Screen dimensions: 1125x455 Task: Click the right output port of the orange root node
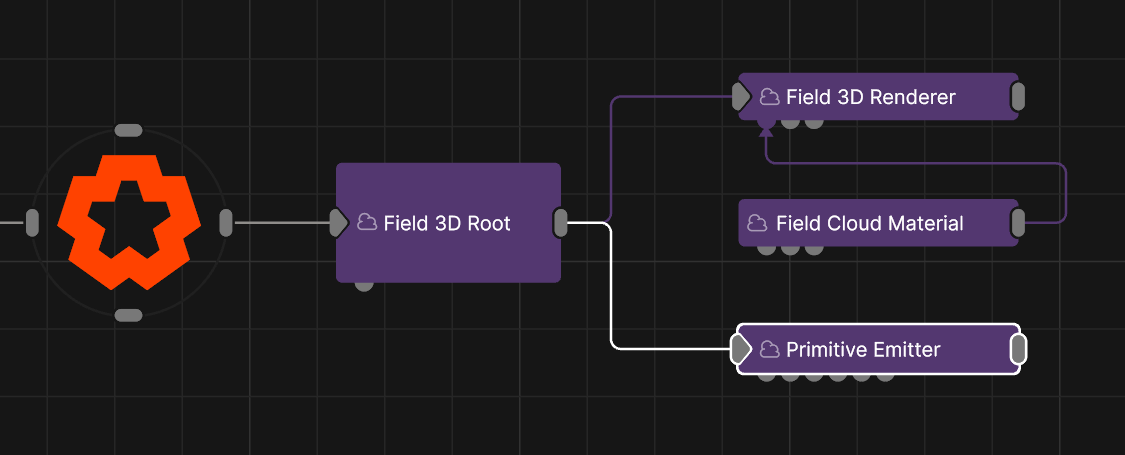tap(225, 222)
